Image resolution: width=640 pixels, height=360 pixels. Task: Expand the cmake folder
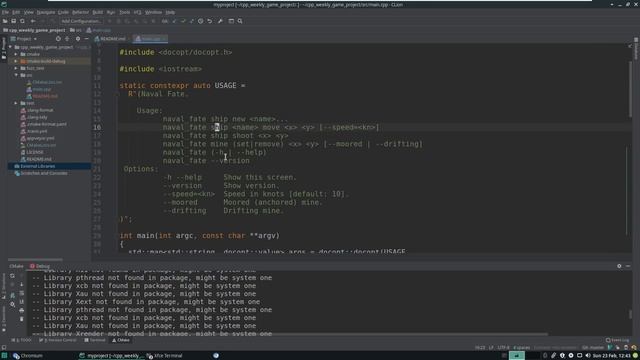click(16, 54)
